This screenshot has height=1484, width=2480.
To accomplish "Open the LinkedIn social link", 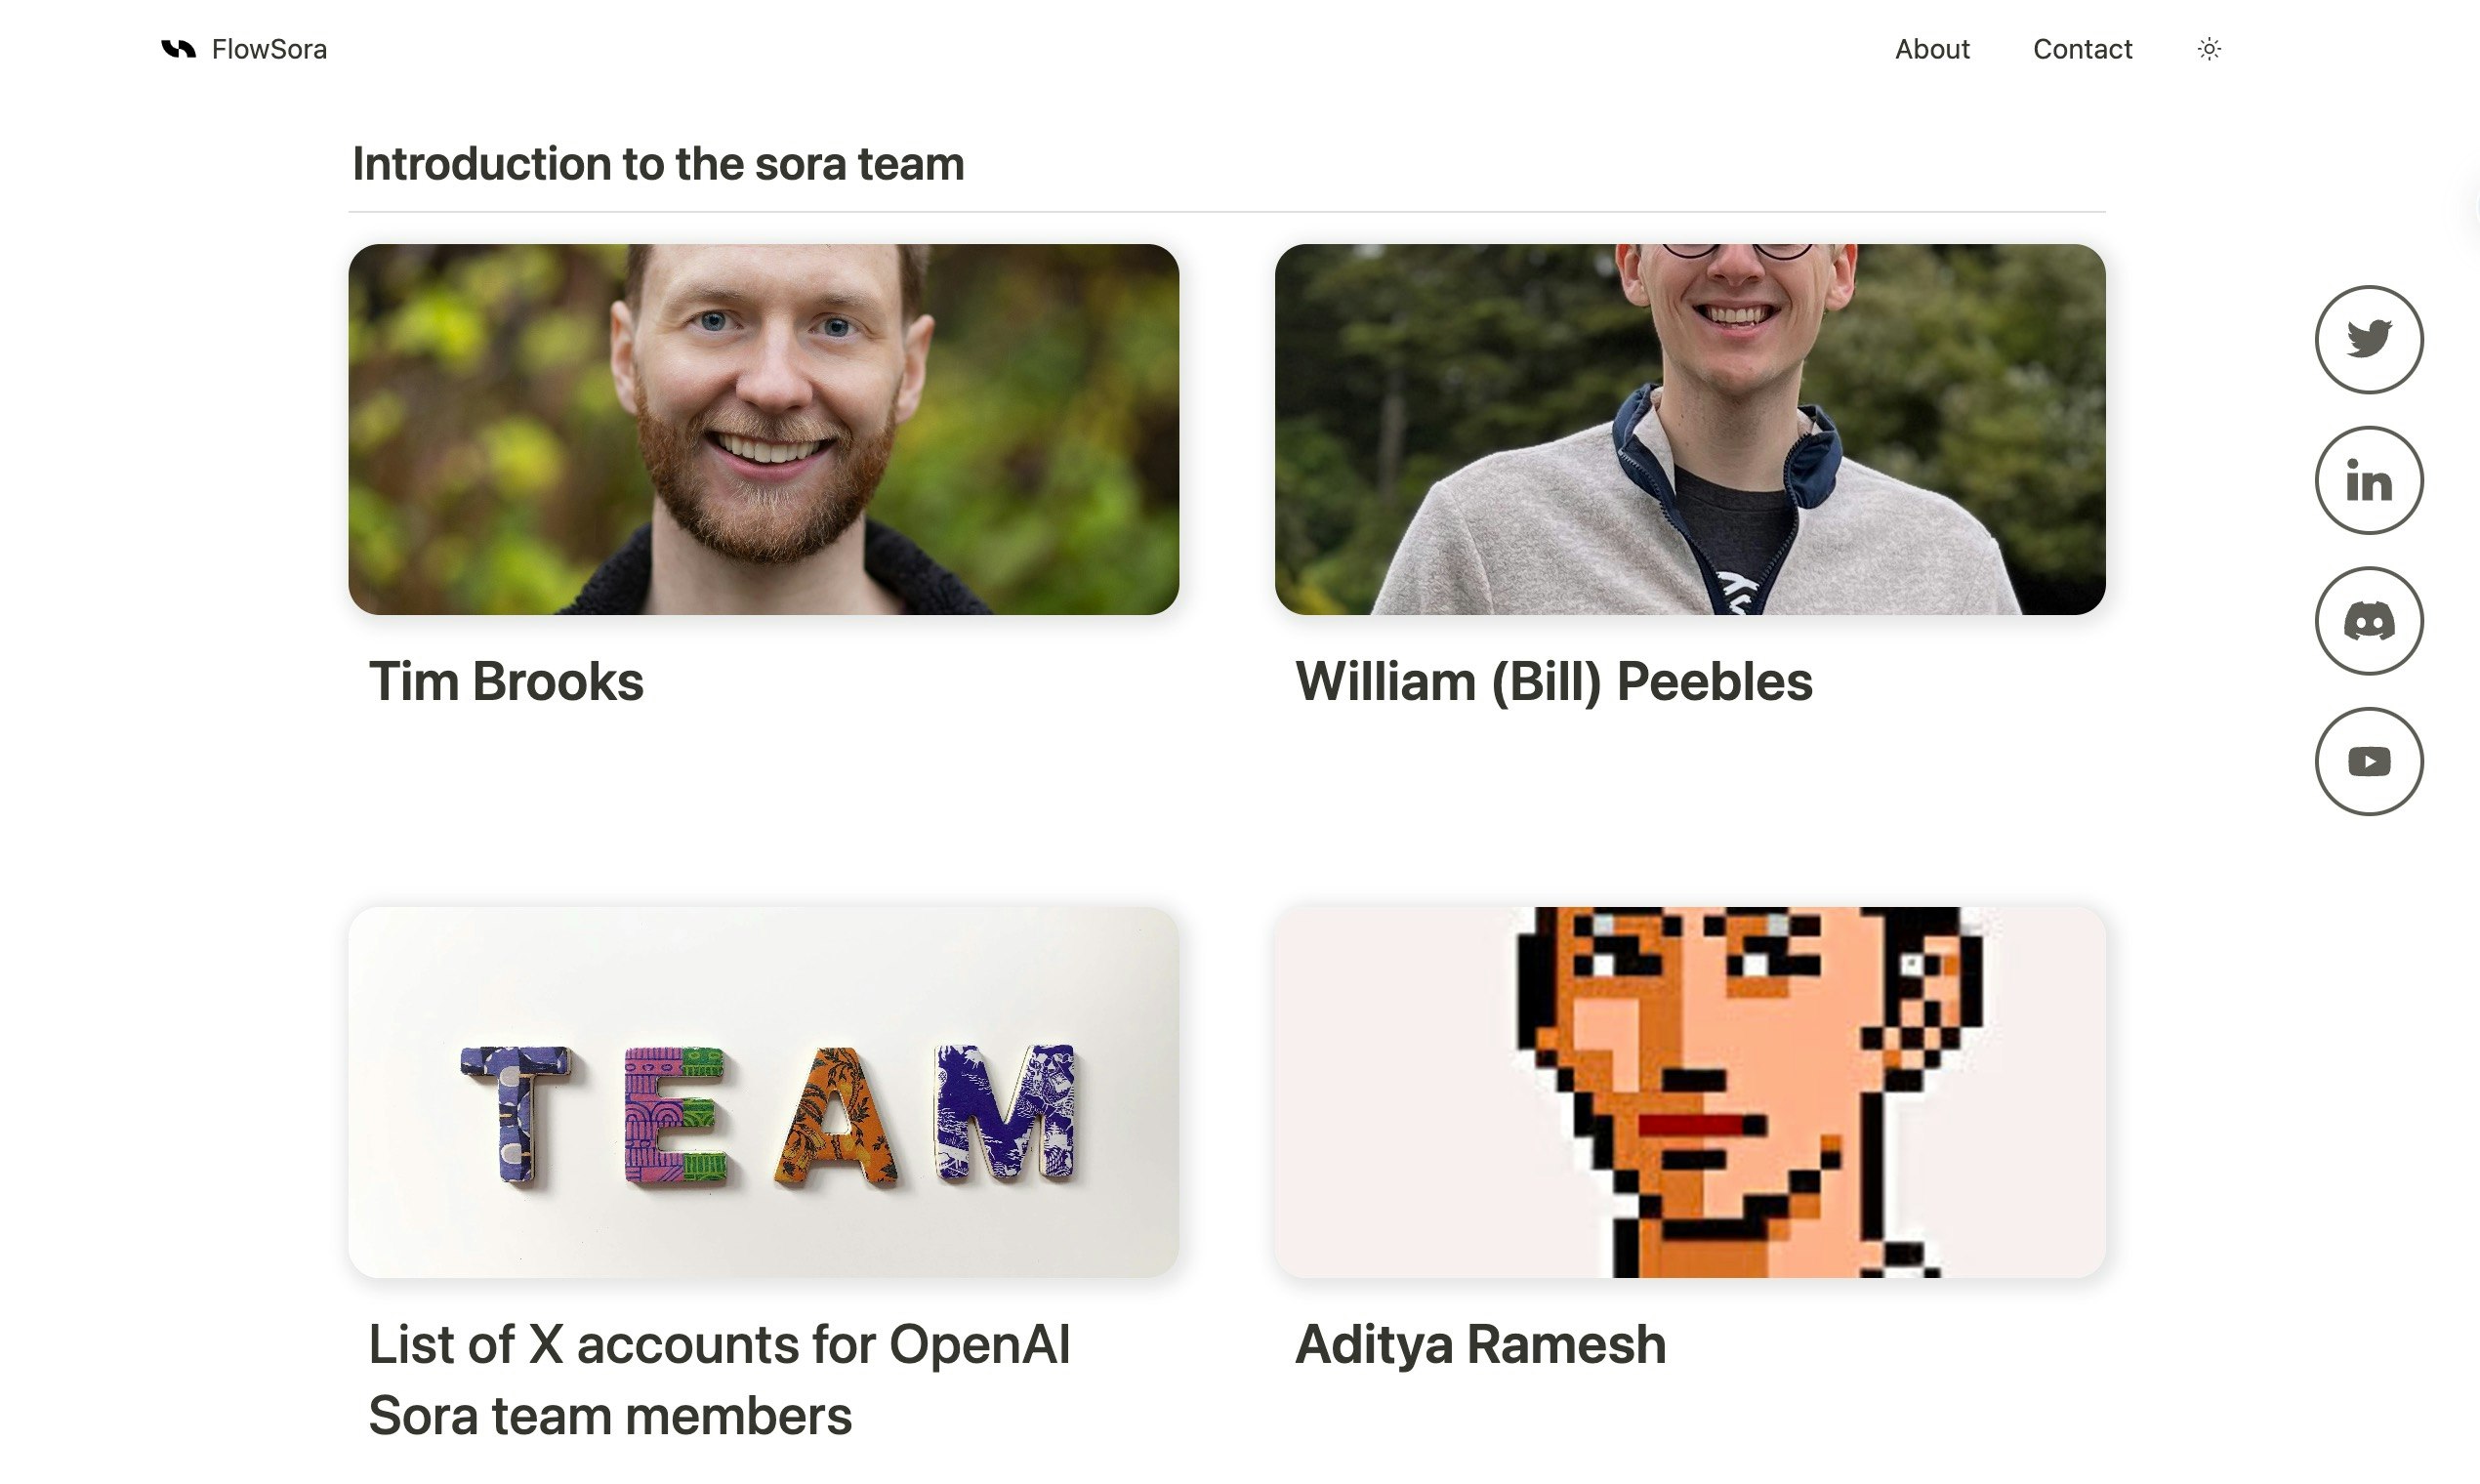I will click(x=2368, y=480).
